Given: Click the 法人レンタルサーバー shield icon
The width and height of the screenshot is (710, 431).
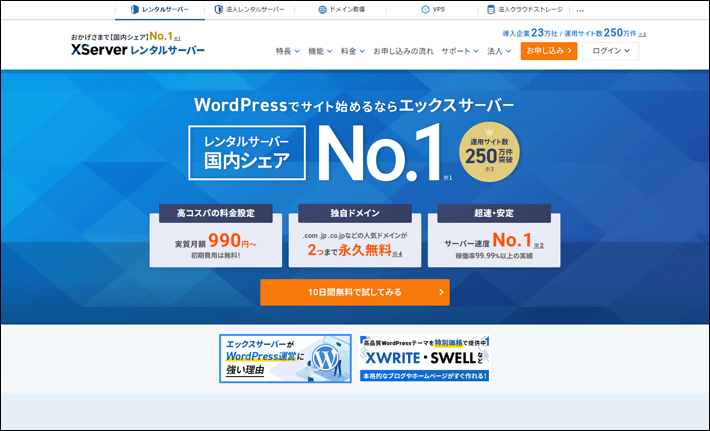Looking at the screenshot, I should [219, 10].
